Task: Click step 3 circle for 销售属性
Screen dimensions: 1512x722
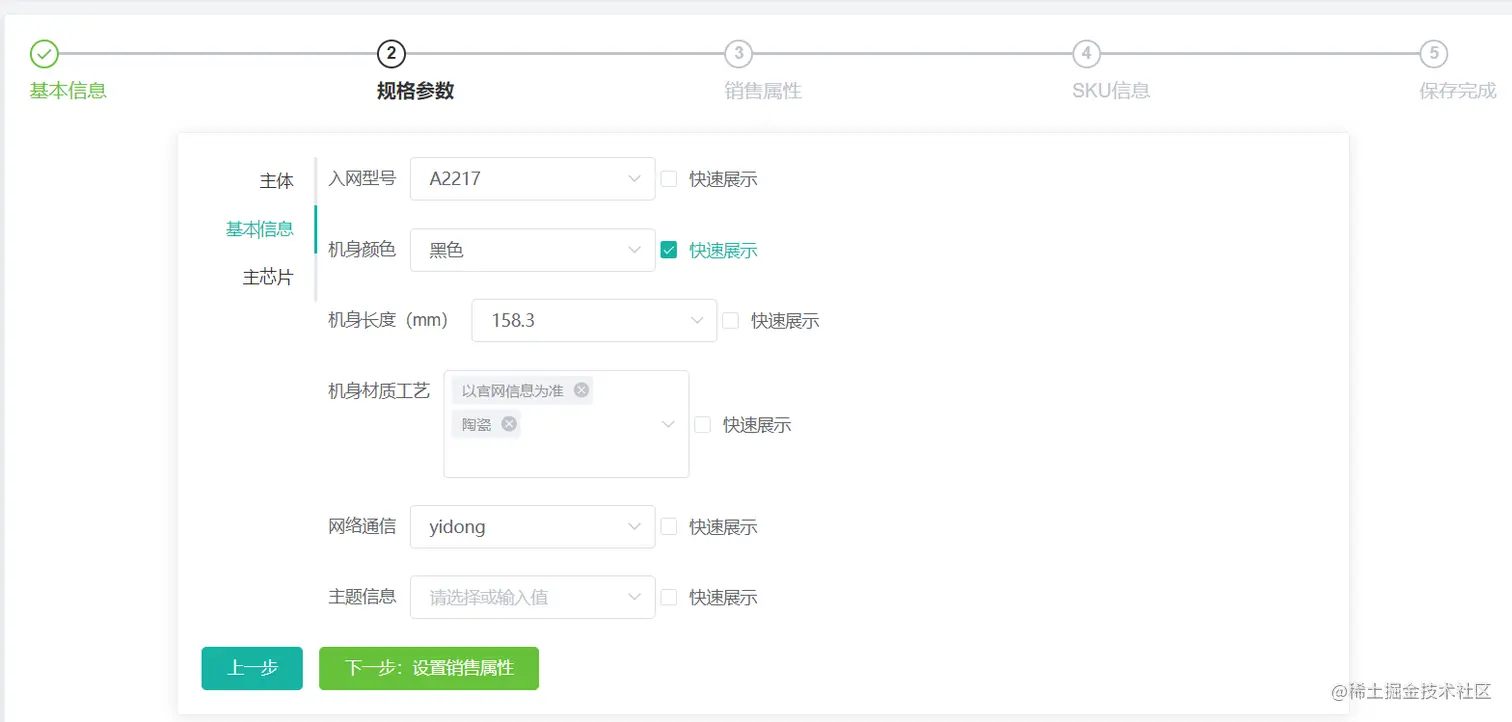Action: (739, 54)
